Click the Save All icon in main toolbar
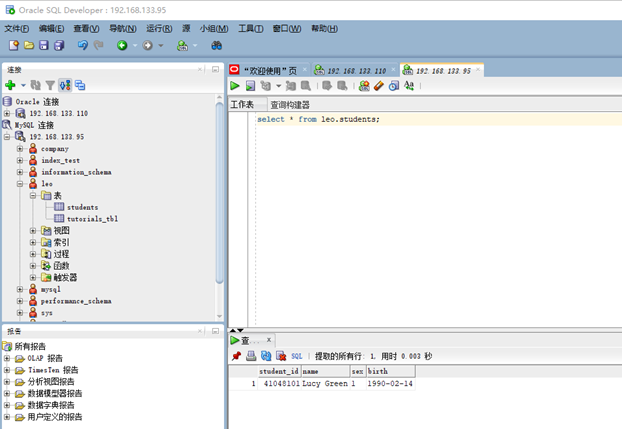The image size is (622, 429). point(59,45)
